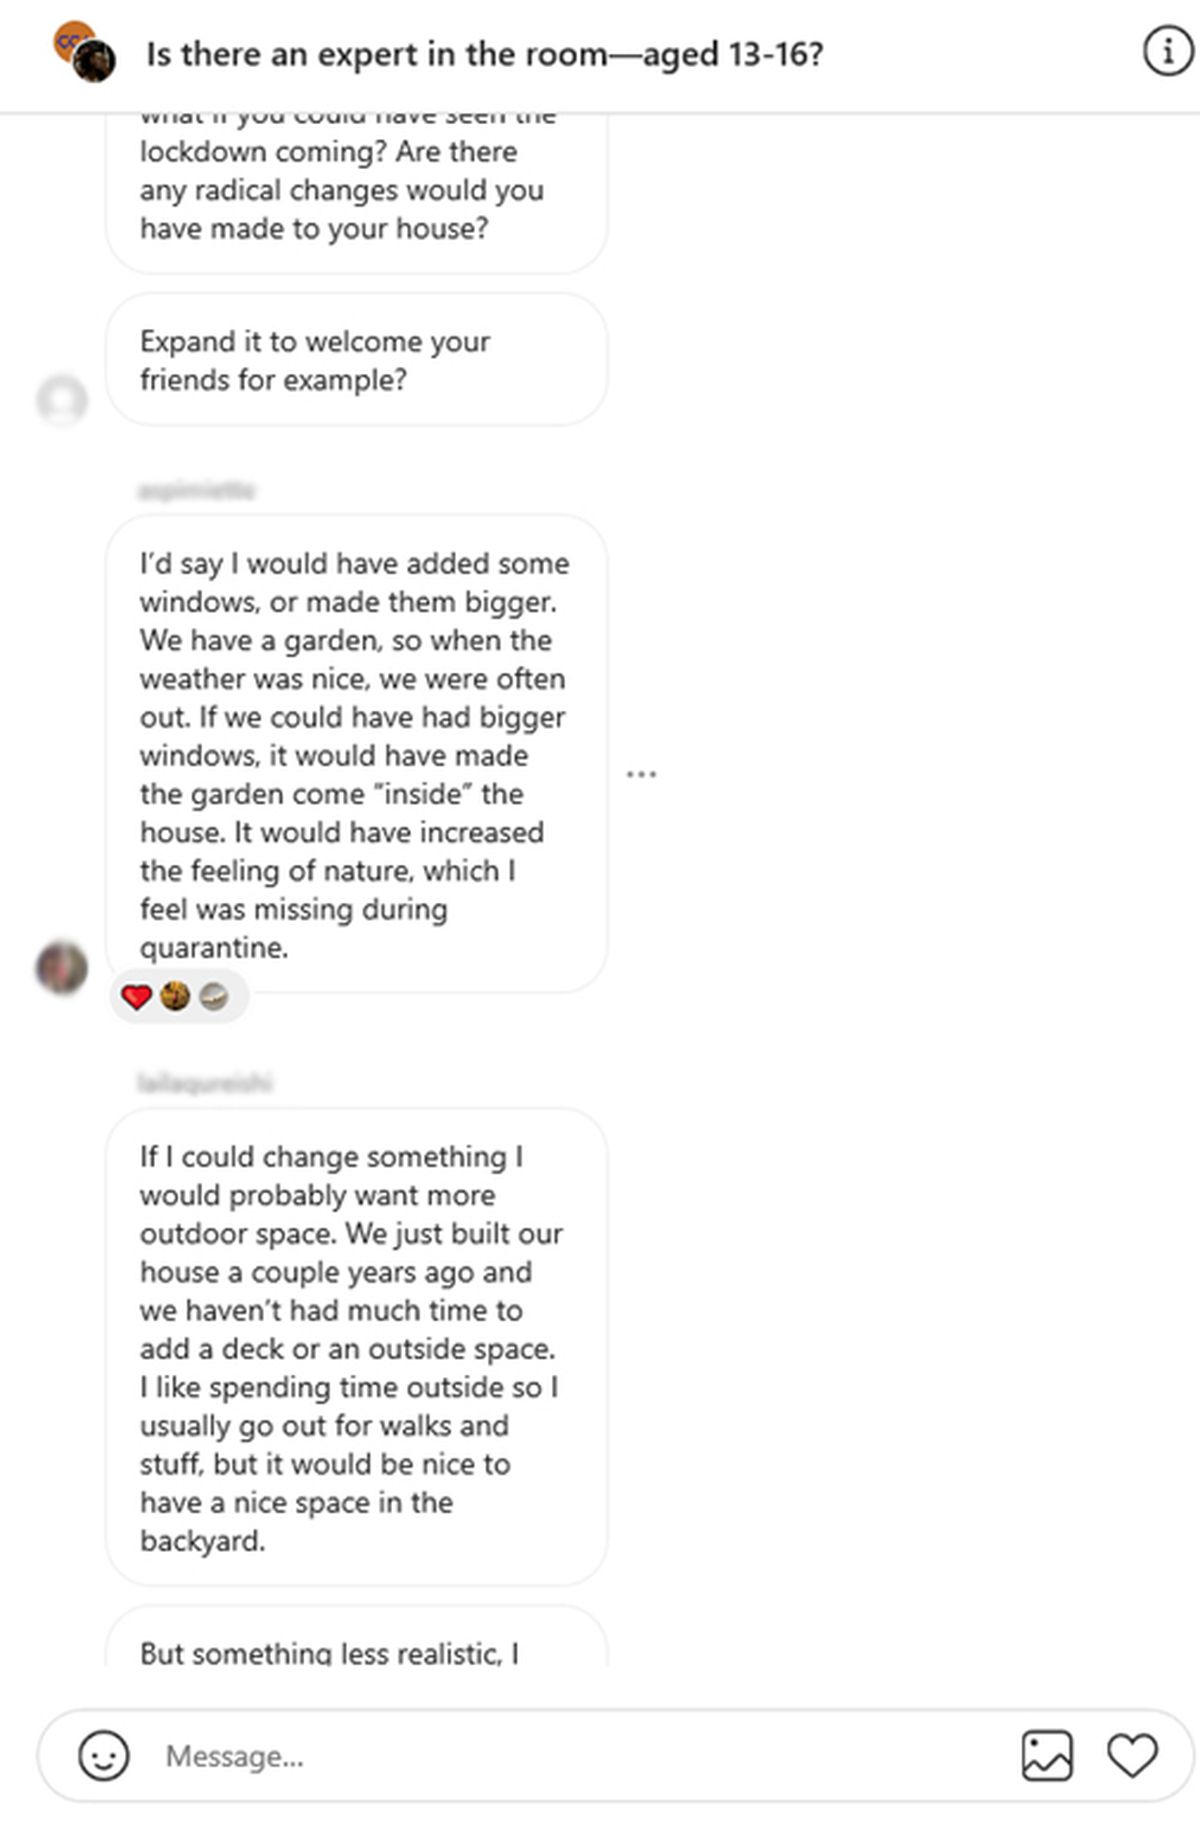
Task: Open conversation details with the info icon
Action: 1167,52
